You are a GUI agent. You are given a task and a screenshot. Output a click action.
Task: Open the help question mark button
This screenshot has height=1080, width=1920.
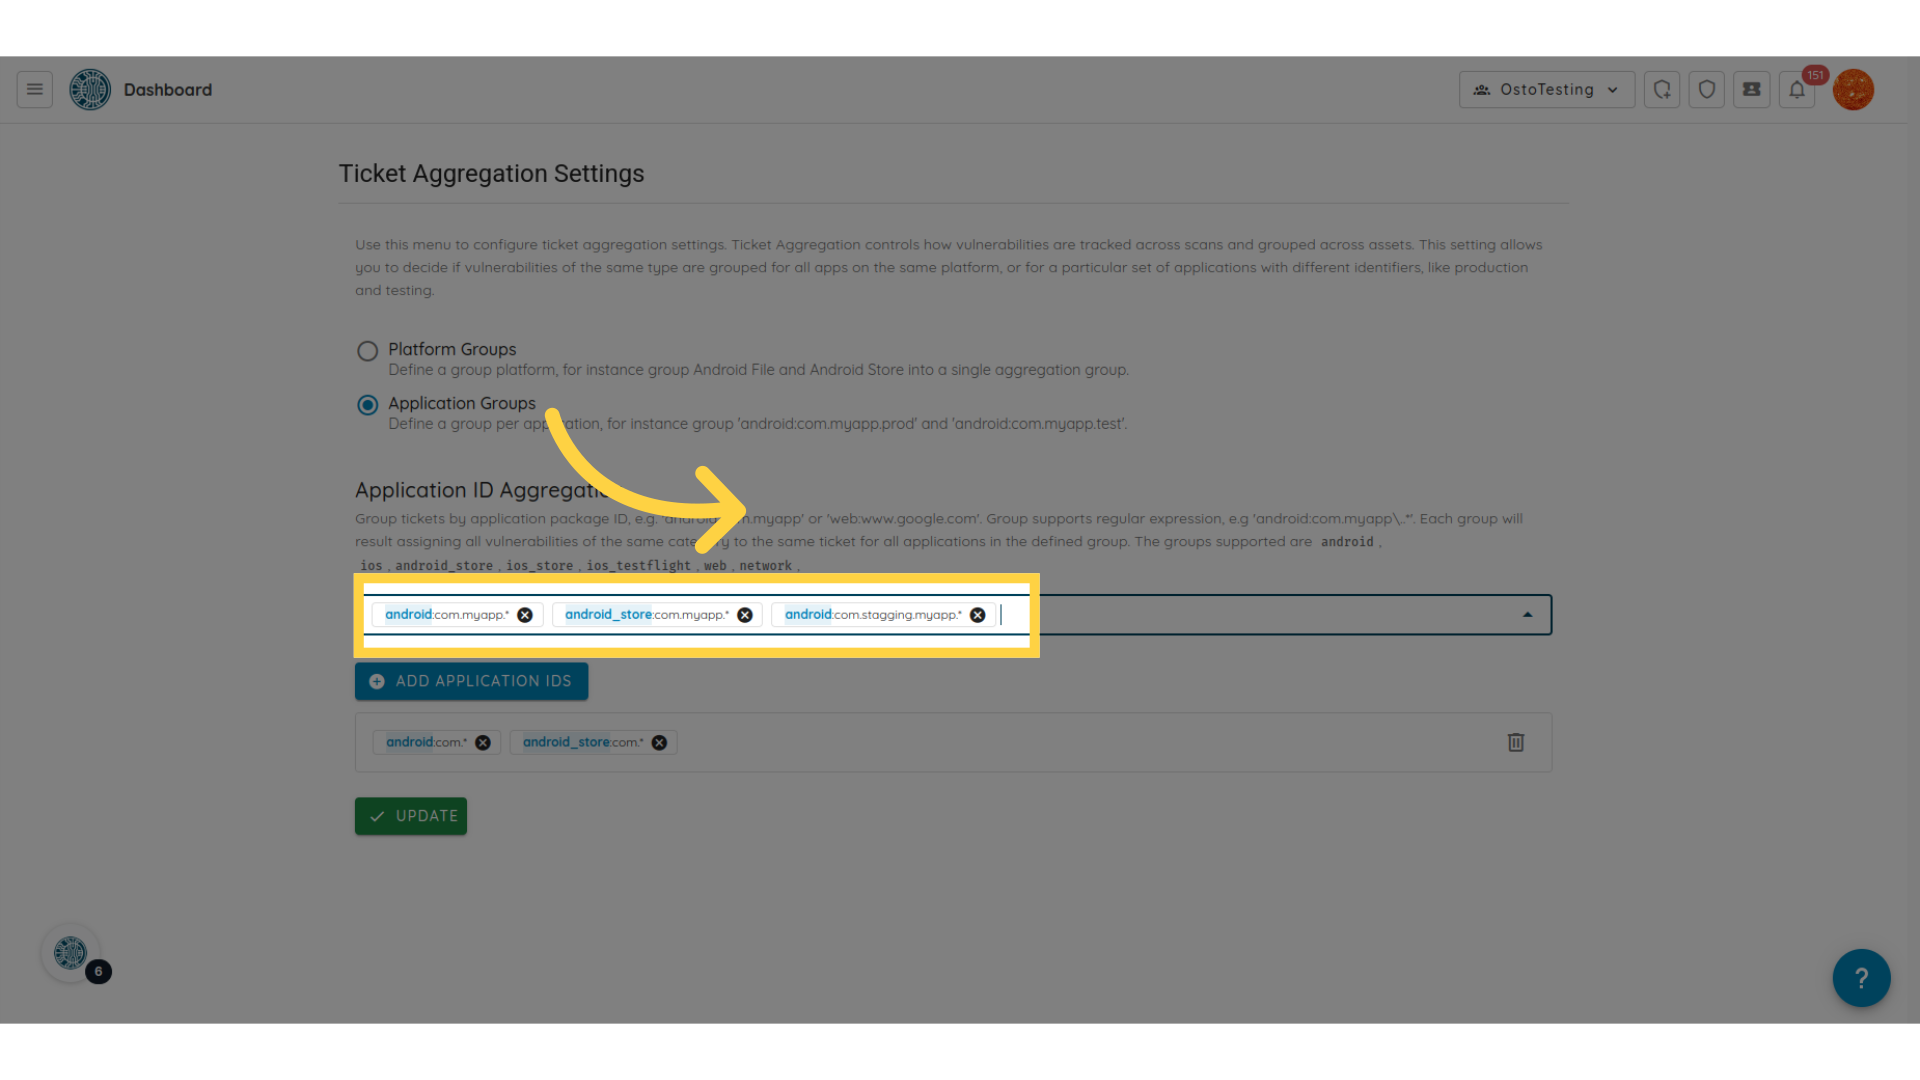click(1860, 978)
